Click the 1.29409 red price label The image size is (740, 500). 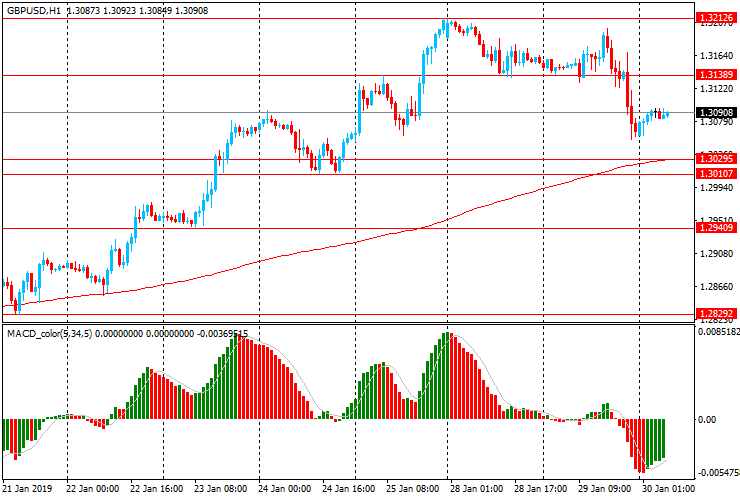click(716, 228)
